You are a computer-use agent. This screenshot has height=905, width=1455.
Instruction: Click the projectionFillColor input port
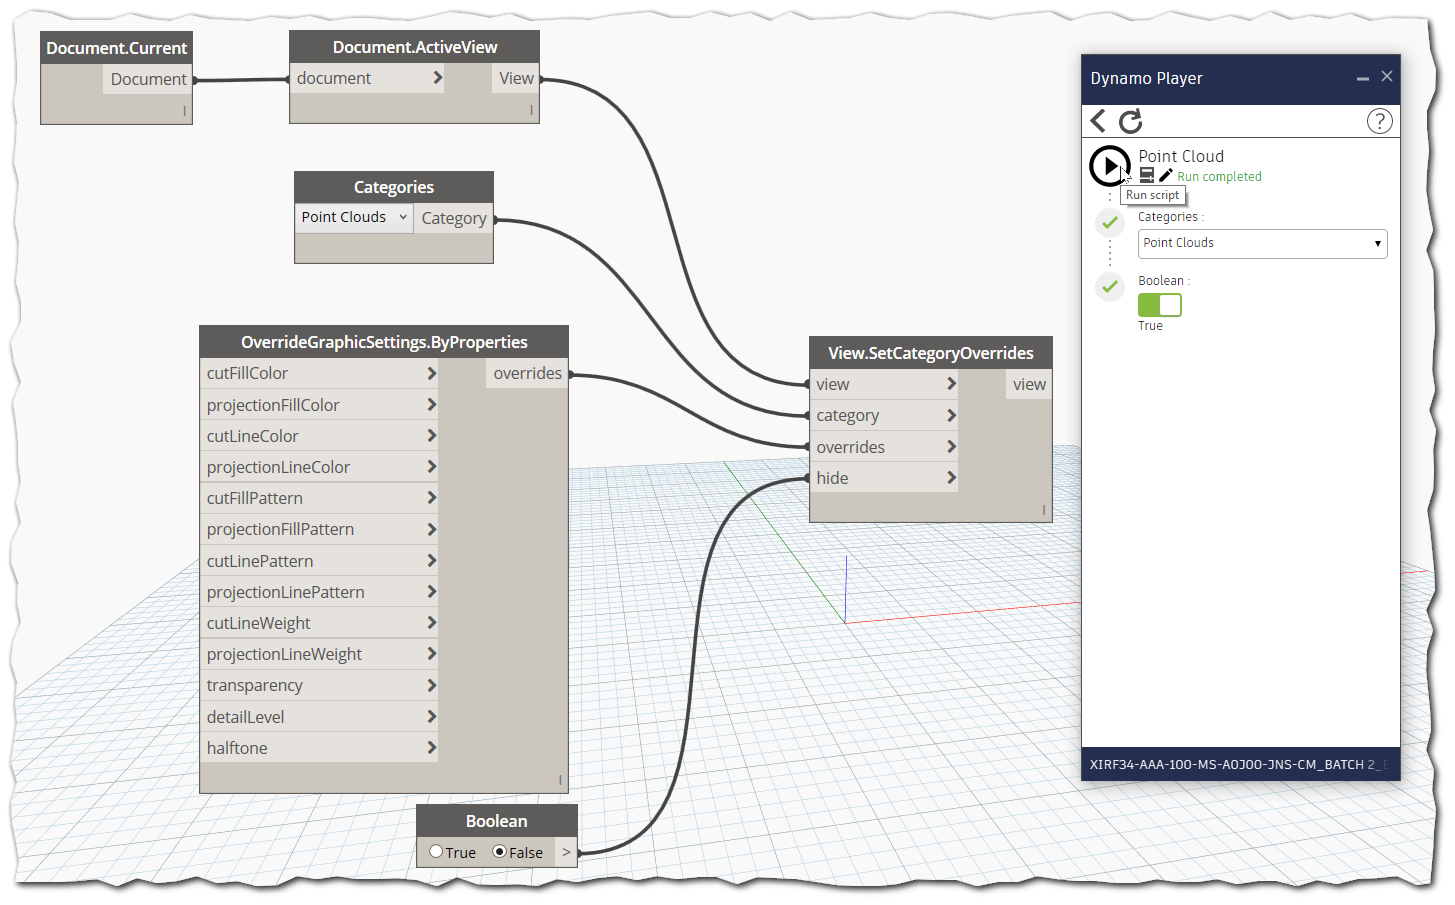pos(320,405)
